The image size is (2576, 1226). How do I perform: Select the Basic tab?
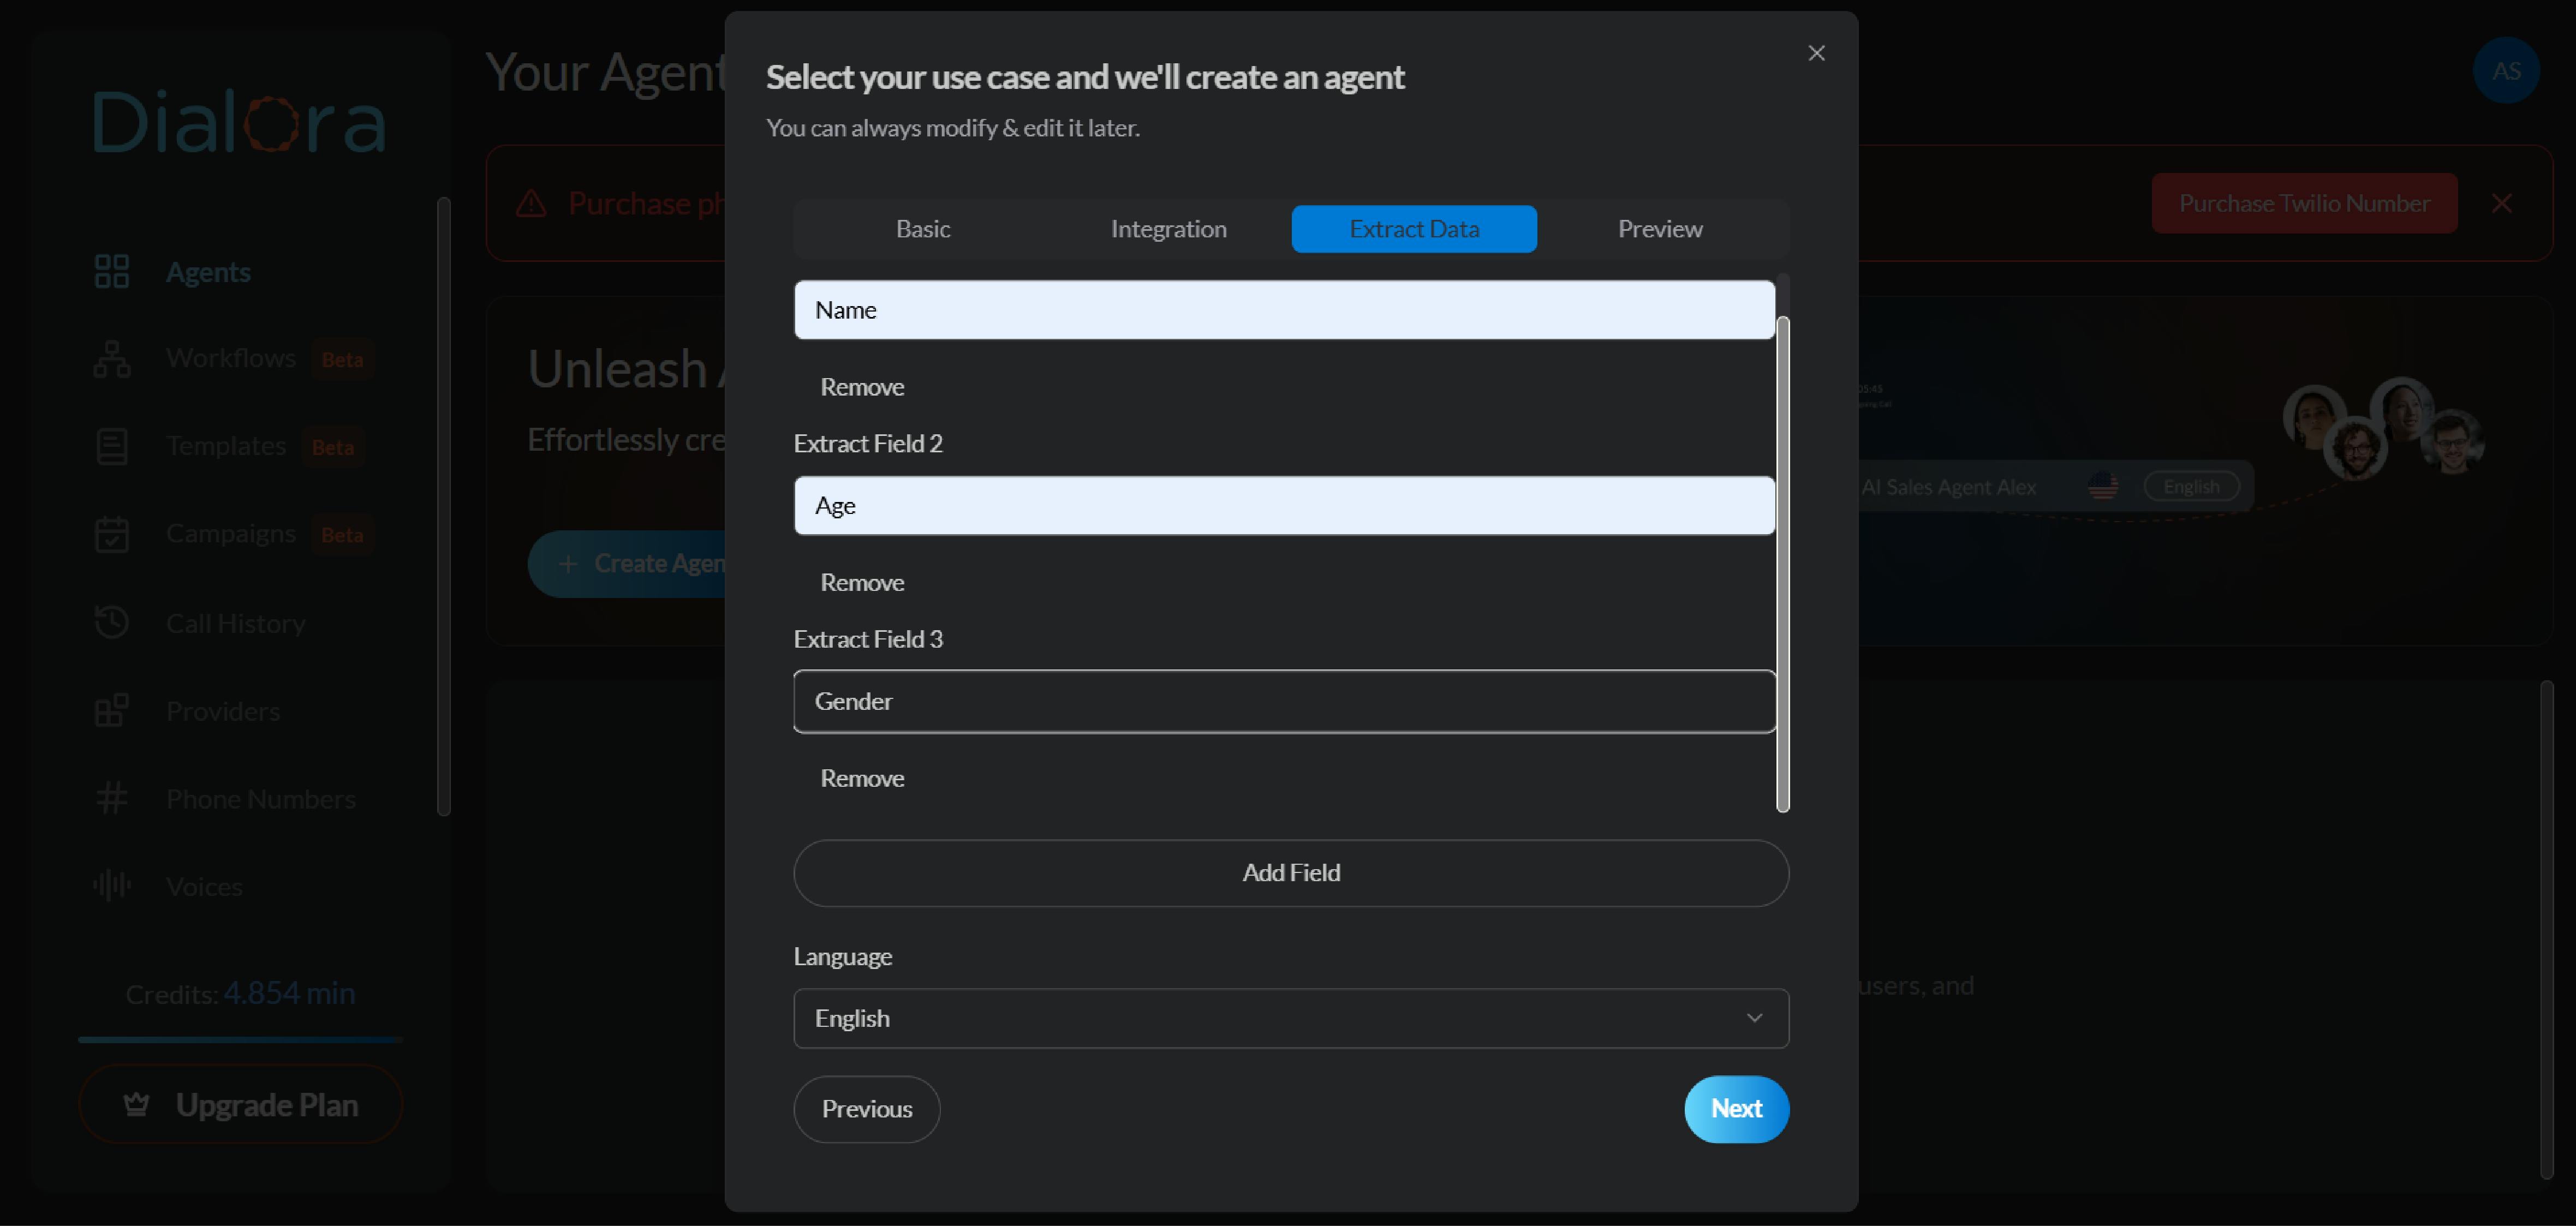[x=923, y=228]
